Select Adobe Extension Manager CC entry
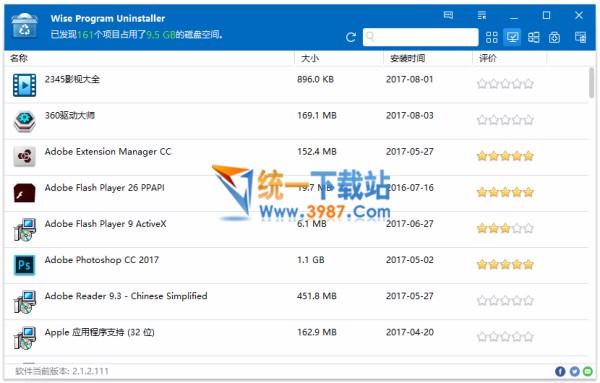600x383 pixels. [x=108, y=152]
